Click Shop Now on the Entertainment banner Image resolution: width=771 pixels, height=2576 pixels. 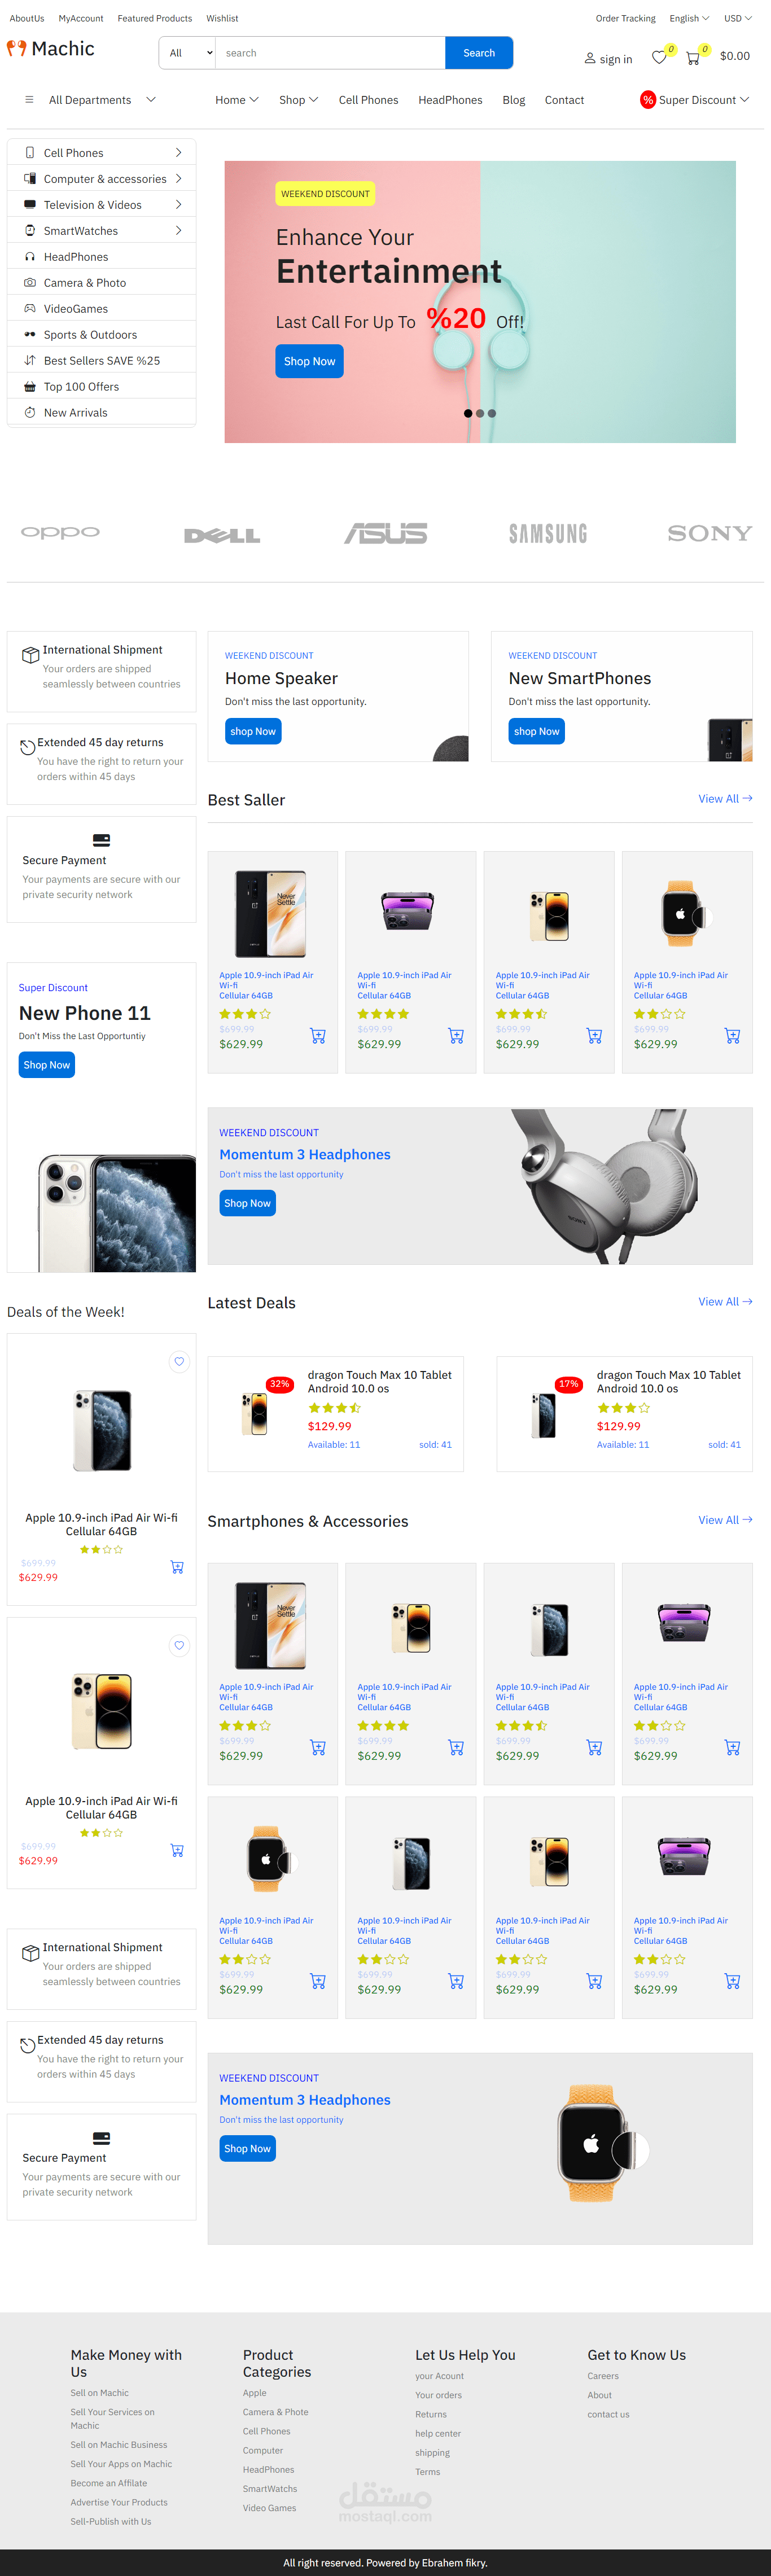(308, 361)
